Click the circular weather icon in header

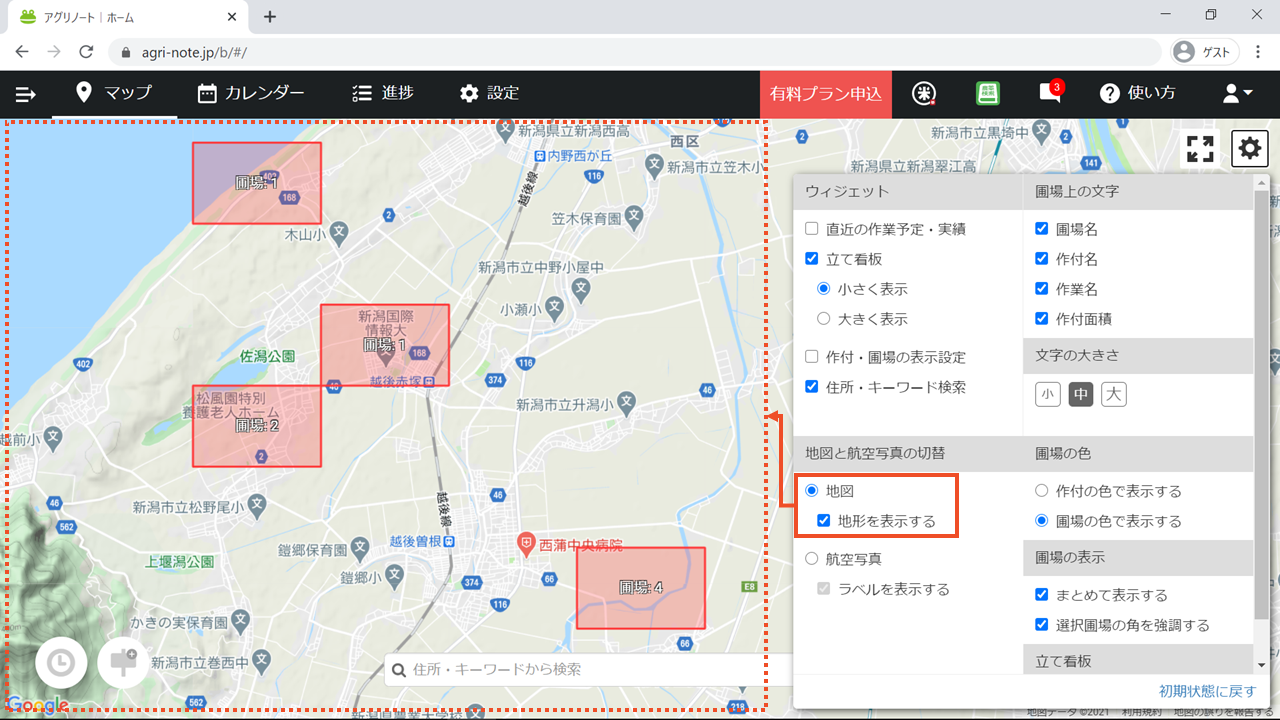point(924,93)
